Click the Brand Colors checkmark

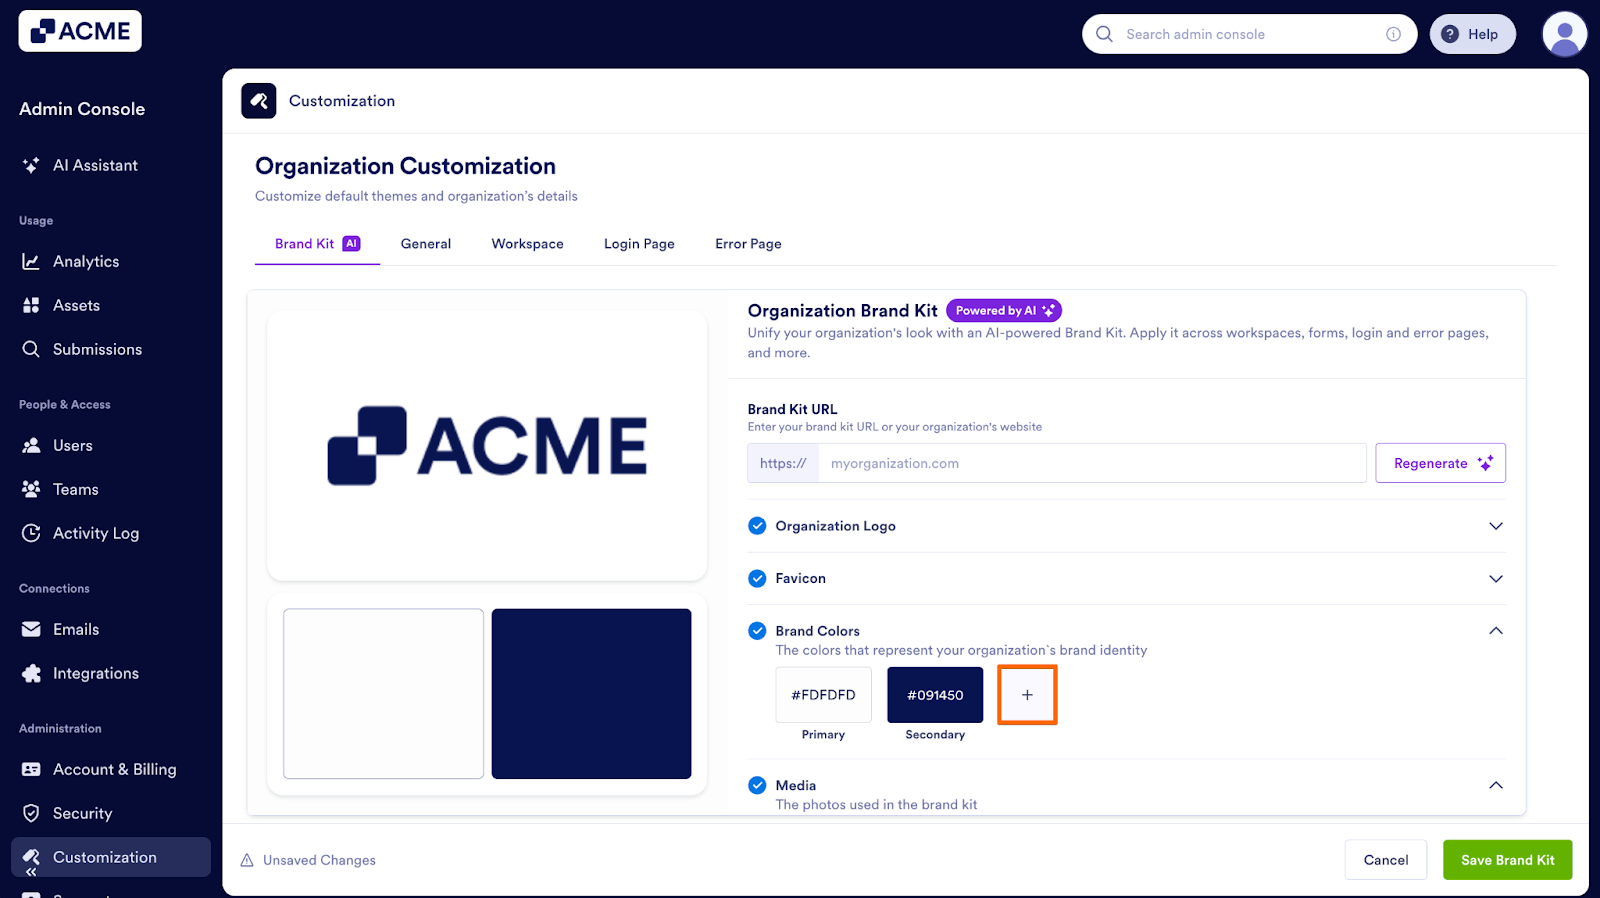[x=757, y=631]
